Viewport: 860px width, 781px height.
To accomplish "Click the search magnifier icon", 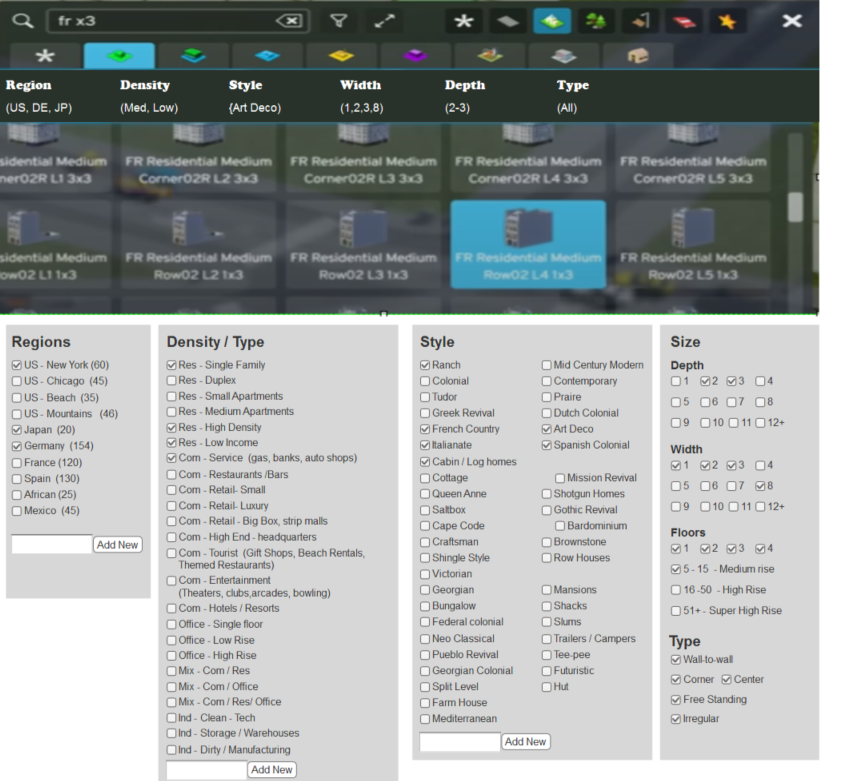I will click(x=23, y=21).
